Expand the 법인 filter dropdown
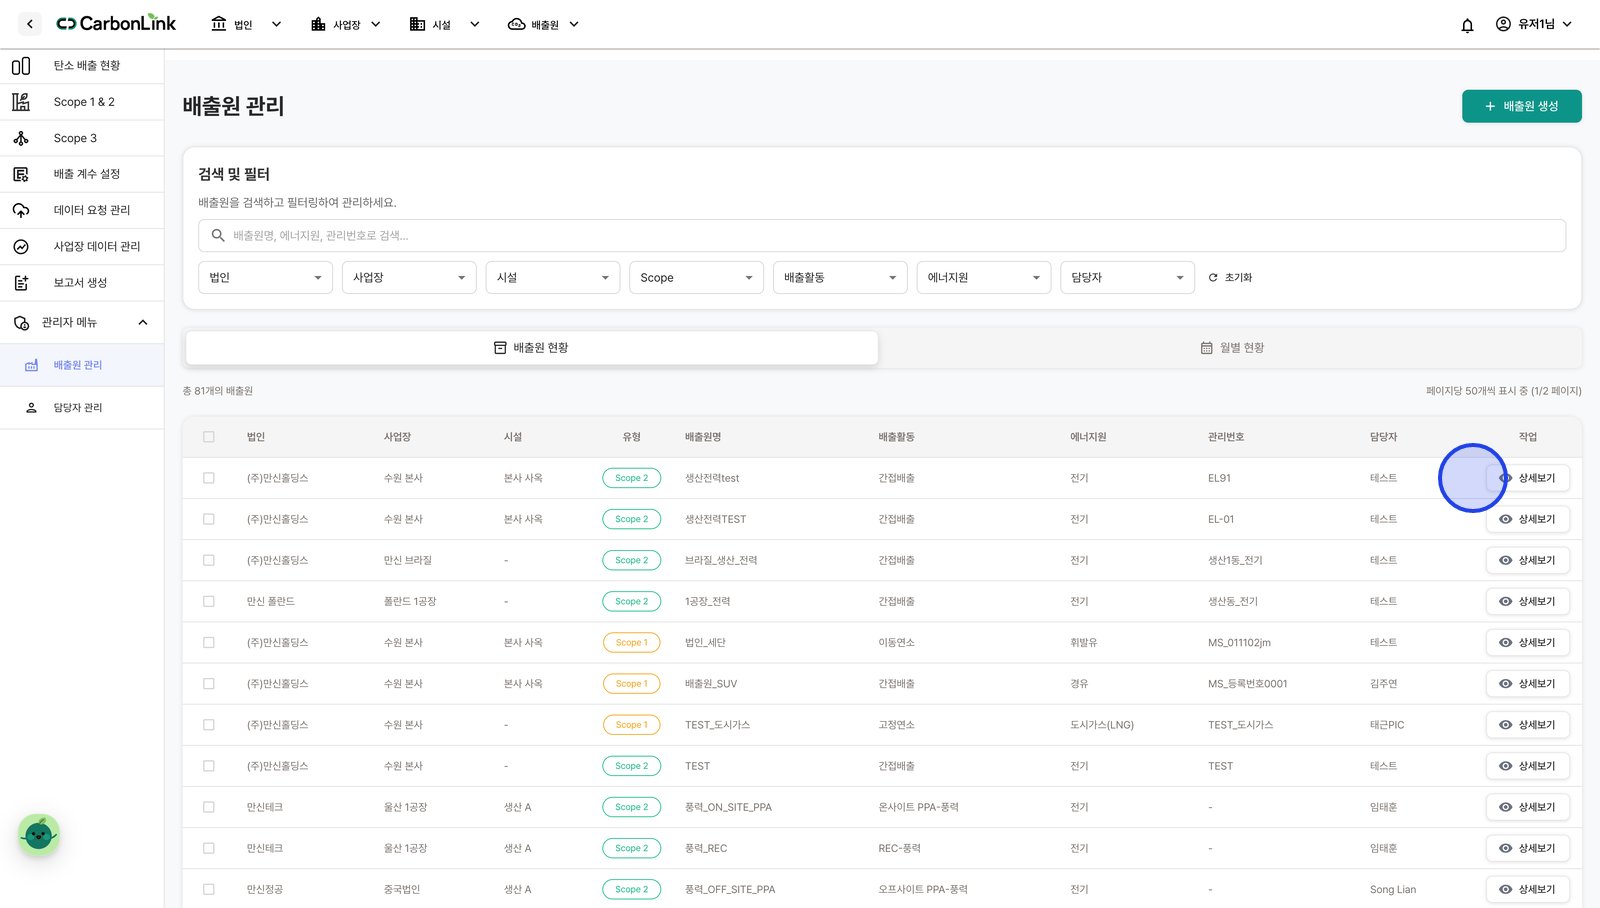 (266, 278)
